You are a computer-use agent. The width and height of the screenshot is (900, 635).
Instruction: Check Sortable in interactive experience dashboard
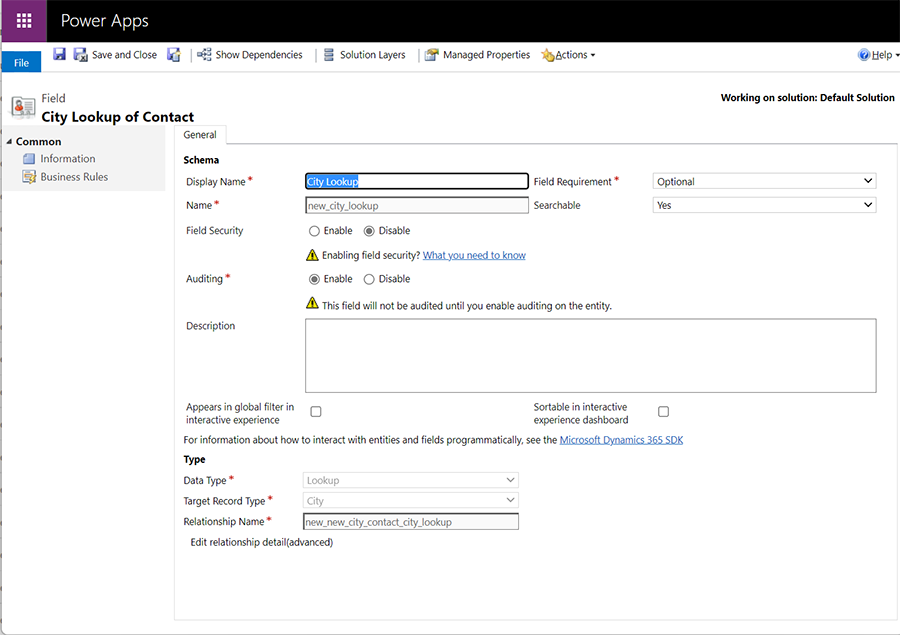pos(663,411)
